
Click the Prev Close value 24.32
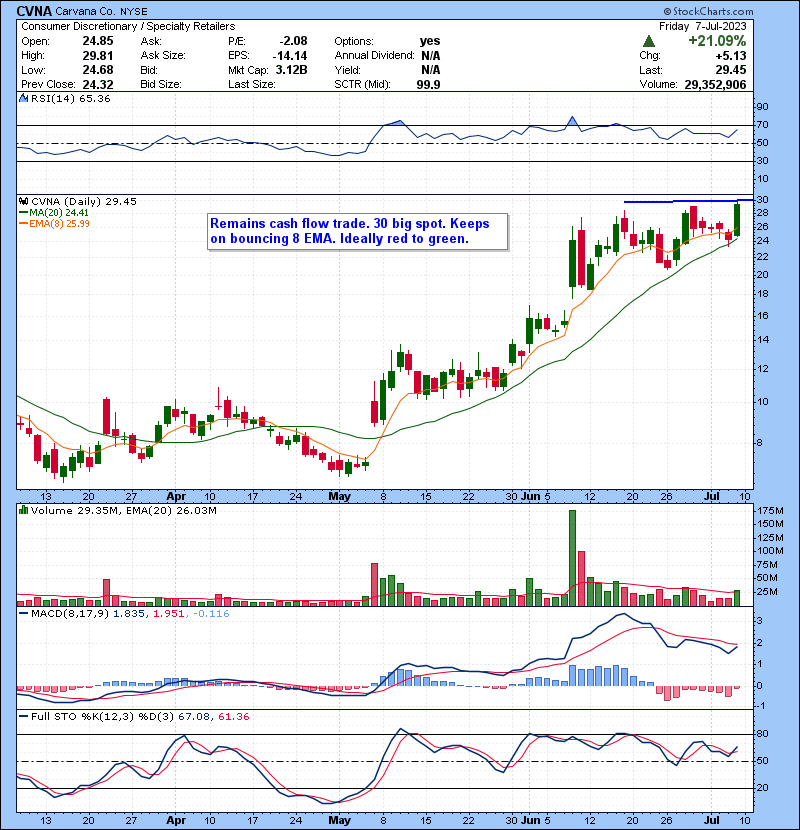[x=98, y=84]
